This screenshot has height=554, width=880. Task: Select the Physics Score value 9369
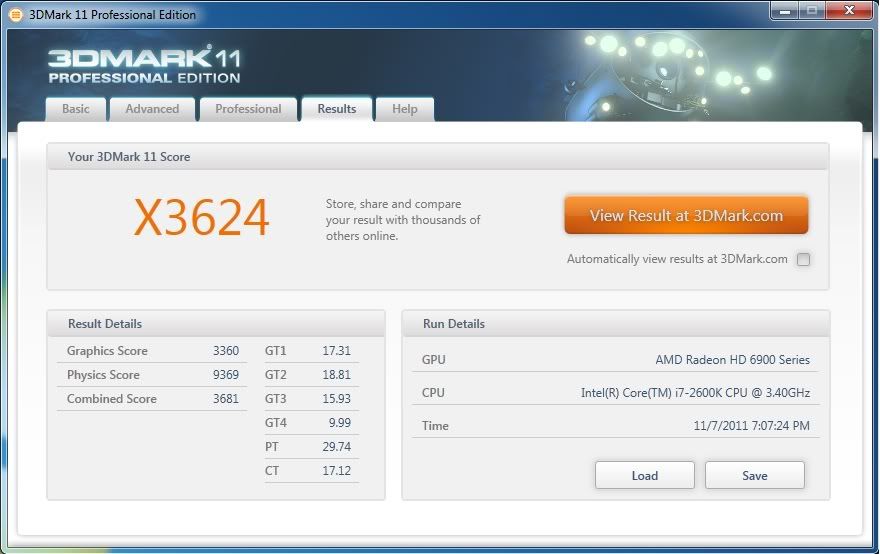click(x=226, y=375)
